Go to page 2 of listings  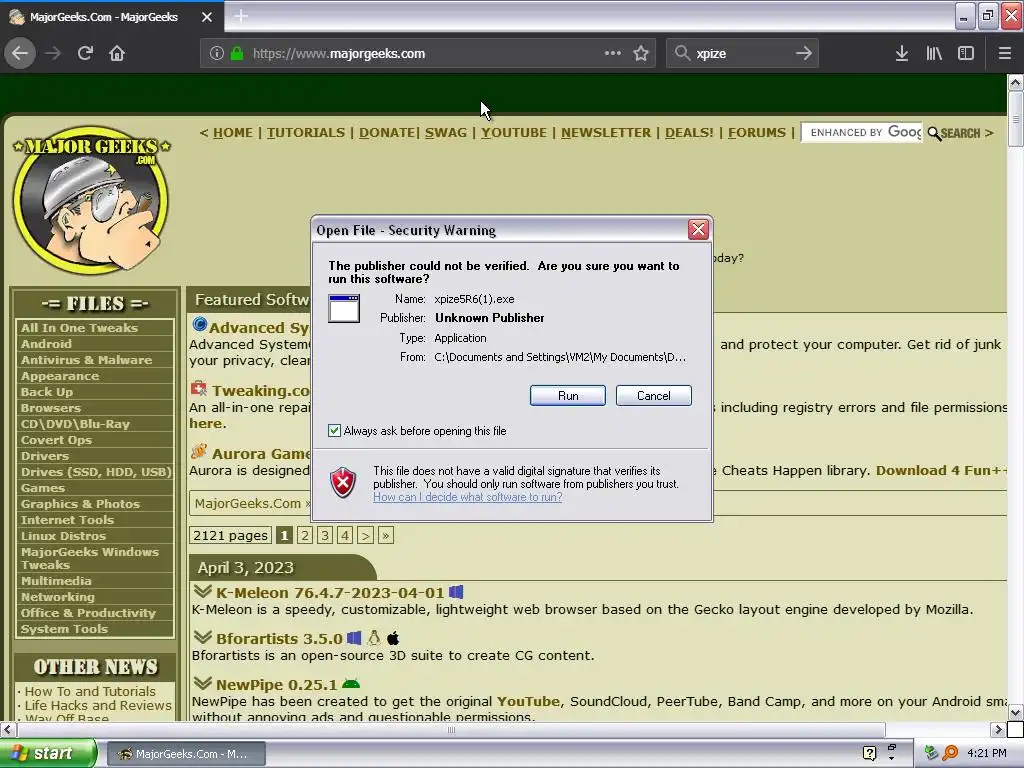click(305, 536)
